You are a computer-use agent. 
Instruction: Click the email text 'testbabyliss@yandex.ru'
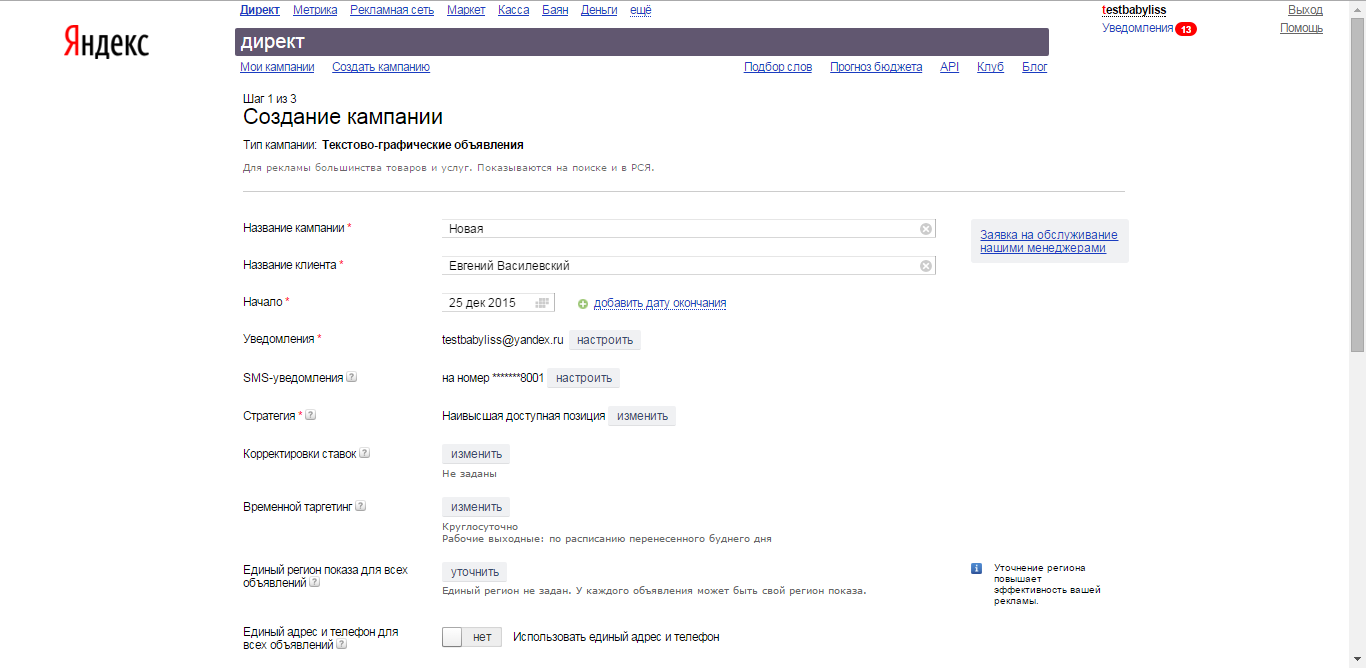click(503, 340)
